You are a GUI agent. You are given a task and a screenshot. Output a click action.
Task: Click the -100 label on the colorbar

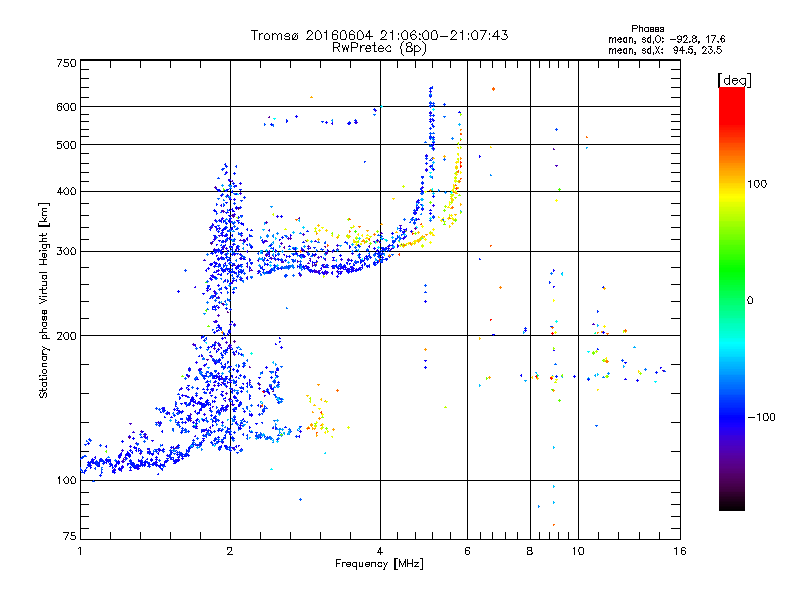[x=761, y=417]
